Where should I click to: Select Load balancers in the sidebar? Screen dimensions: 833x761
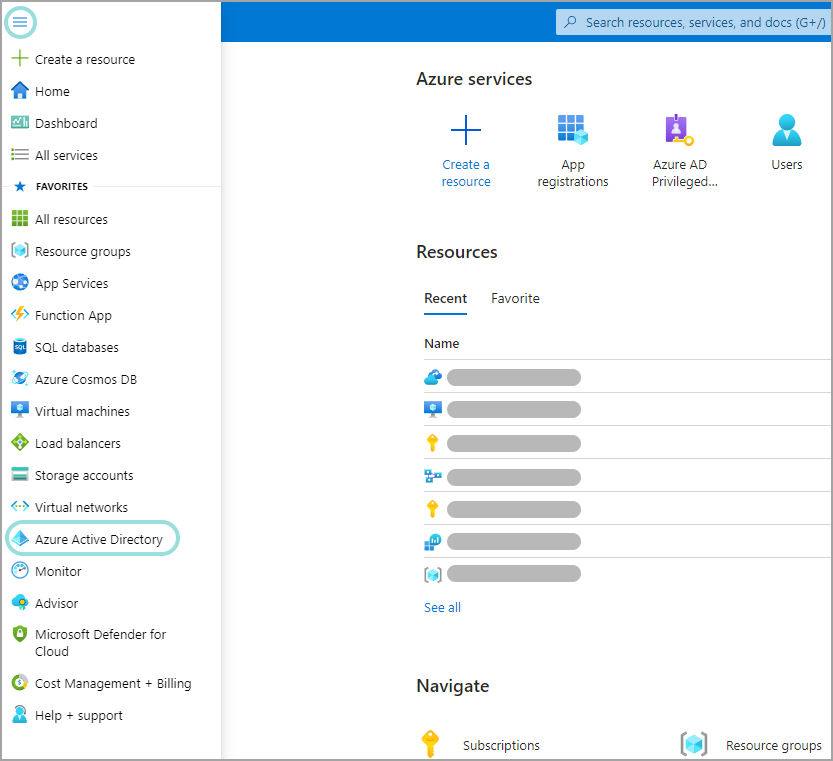click(77, 442)
